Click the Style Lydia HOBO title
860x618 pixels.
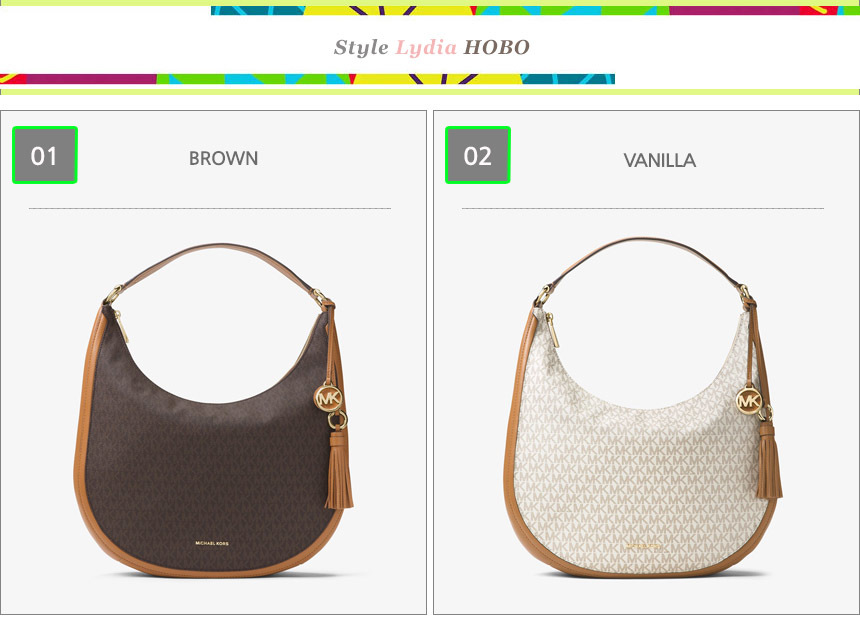[x=432, y=48]
